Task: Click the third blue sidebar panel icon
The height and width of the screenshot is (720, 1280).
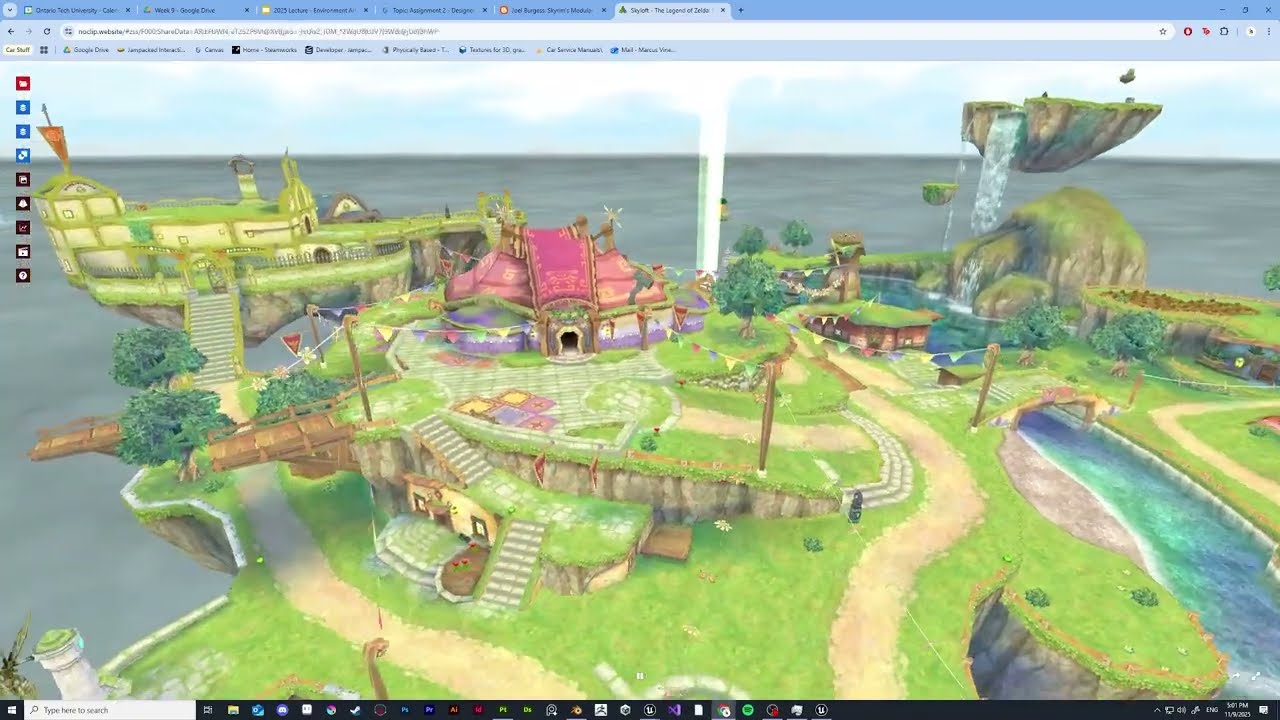Action: pos(23,132)
